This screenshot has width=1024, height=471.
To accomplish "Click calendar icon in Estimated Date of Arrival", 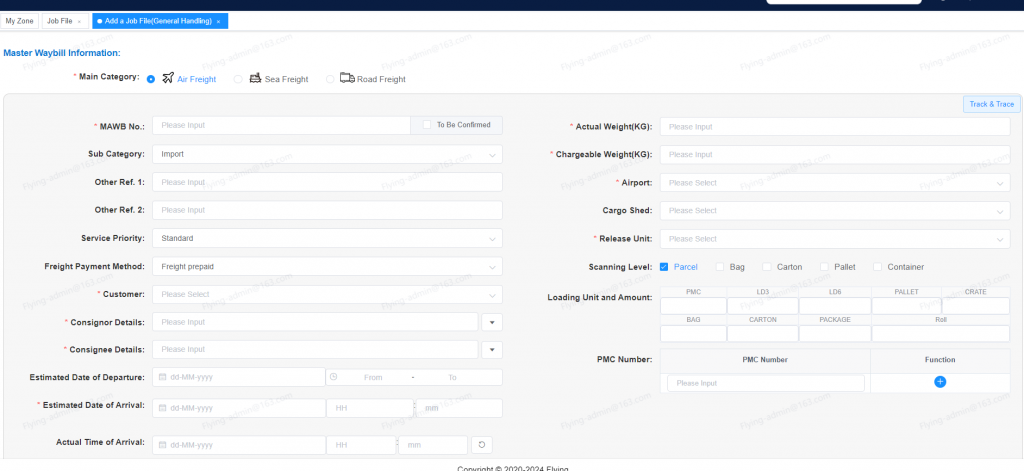I will 163,408.
